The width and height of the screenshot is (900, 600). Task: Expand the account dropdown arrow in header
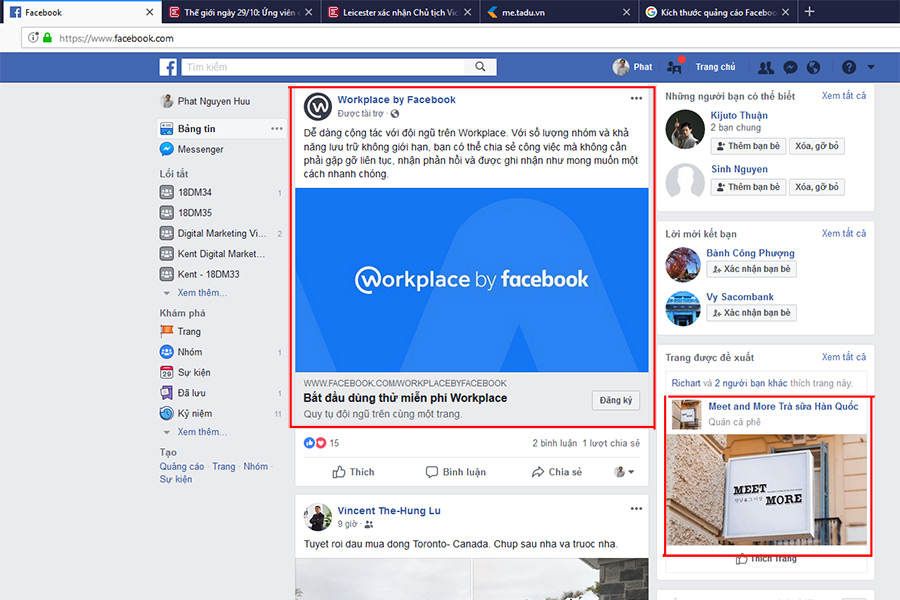(871, 68)
